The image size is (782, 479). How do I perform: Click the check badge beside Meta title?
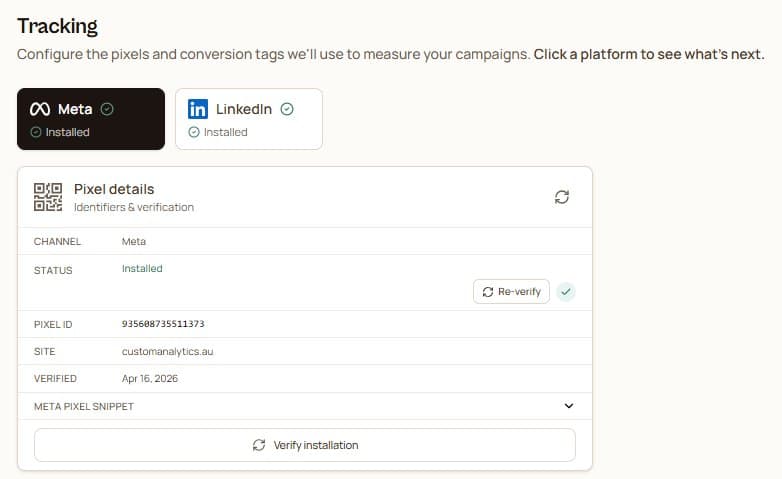pos(107,109)
